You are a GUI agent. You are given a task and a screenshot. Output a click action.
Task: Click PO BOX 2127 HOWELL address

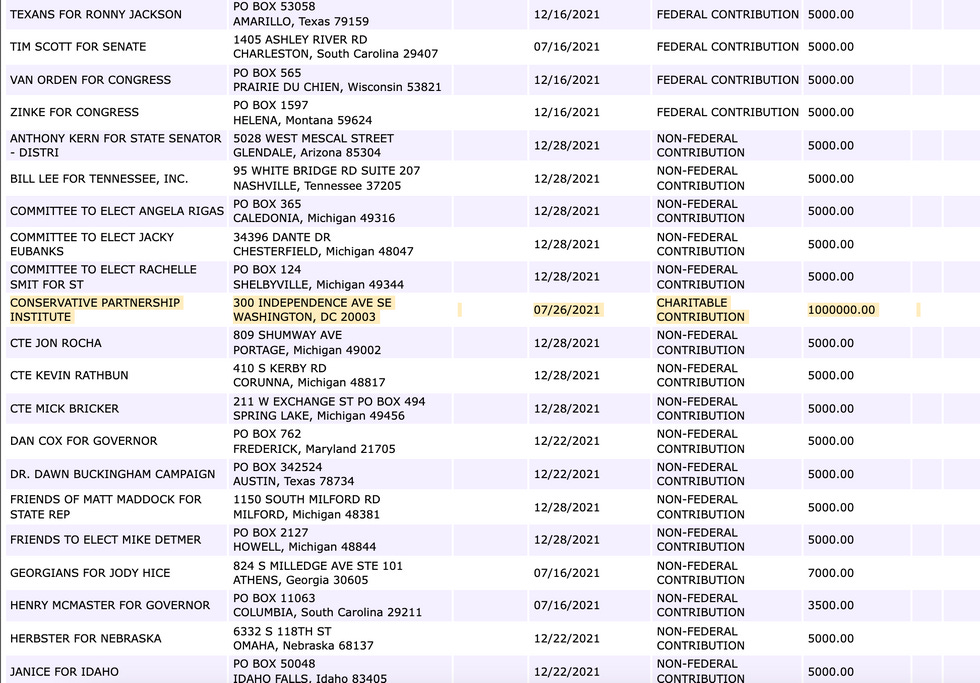(x=304, y=540)
